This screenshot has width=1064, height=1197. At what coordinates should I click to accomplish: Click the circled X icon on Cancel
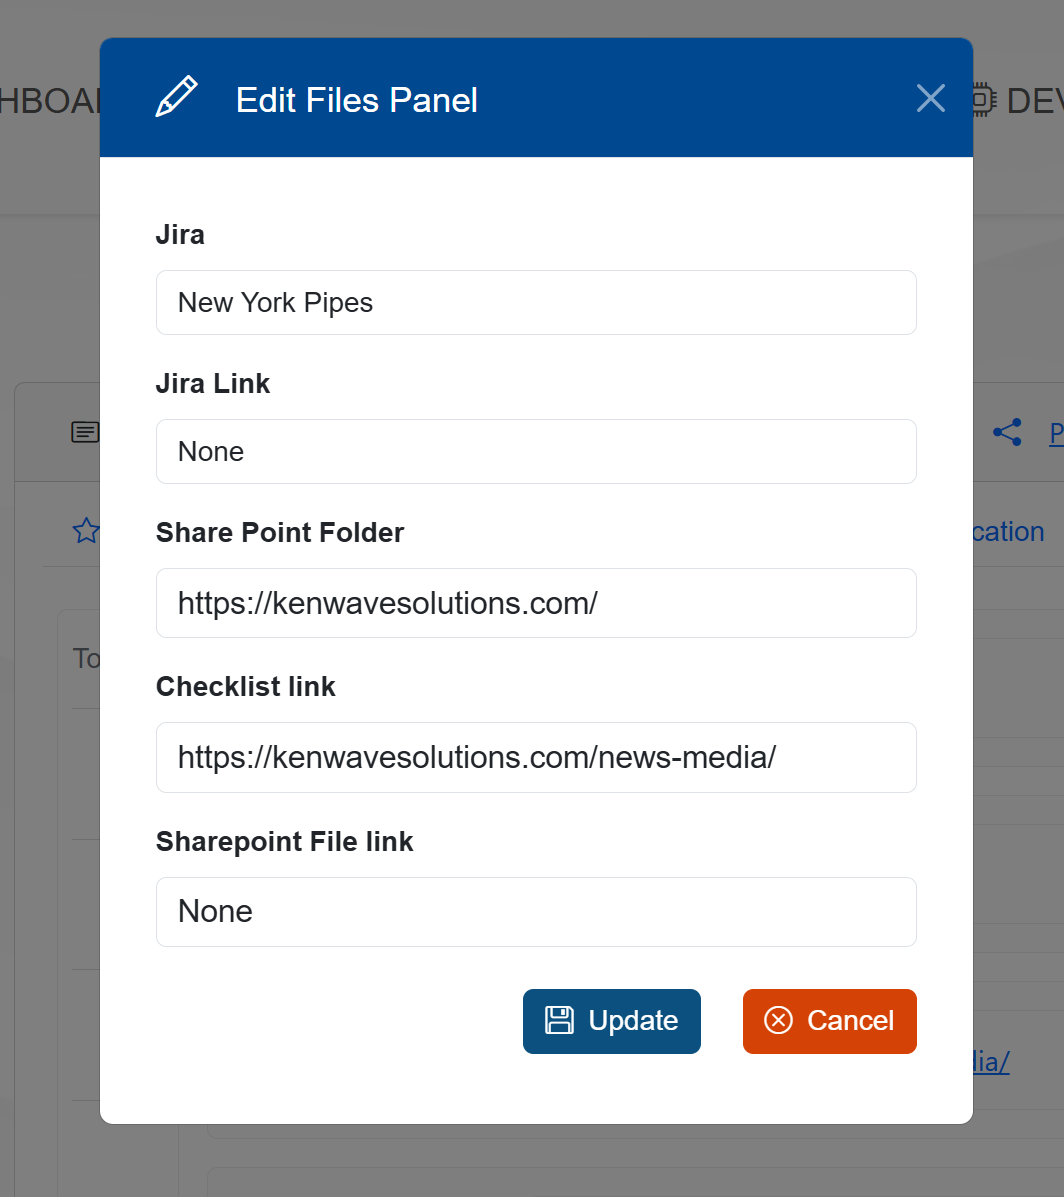778,1020
